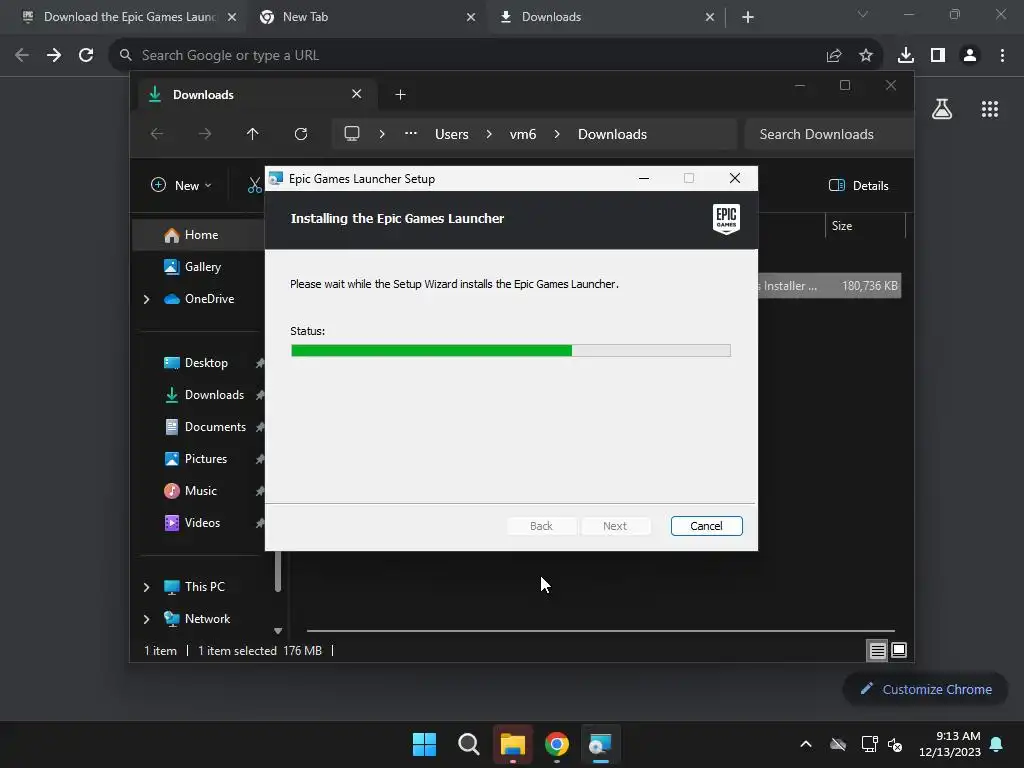
Task: Click Chrome's forward navigation arrow
Action: tap(54, 56)
